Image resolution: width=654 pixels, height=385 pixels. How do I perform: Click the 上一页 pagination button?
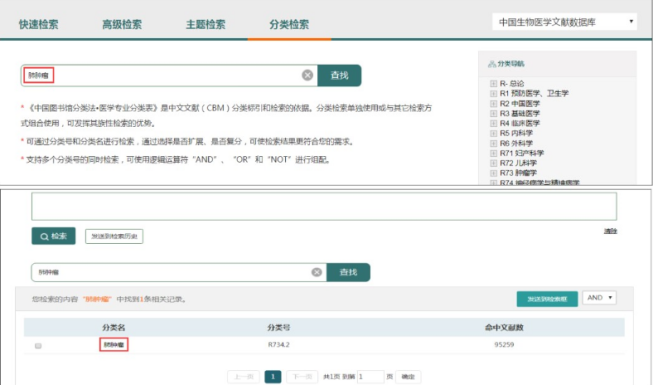[244, 377]
